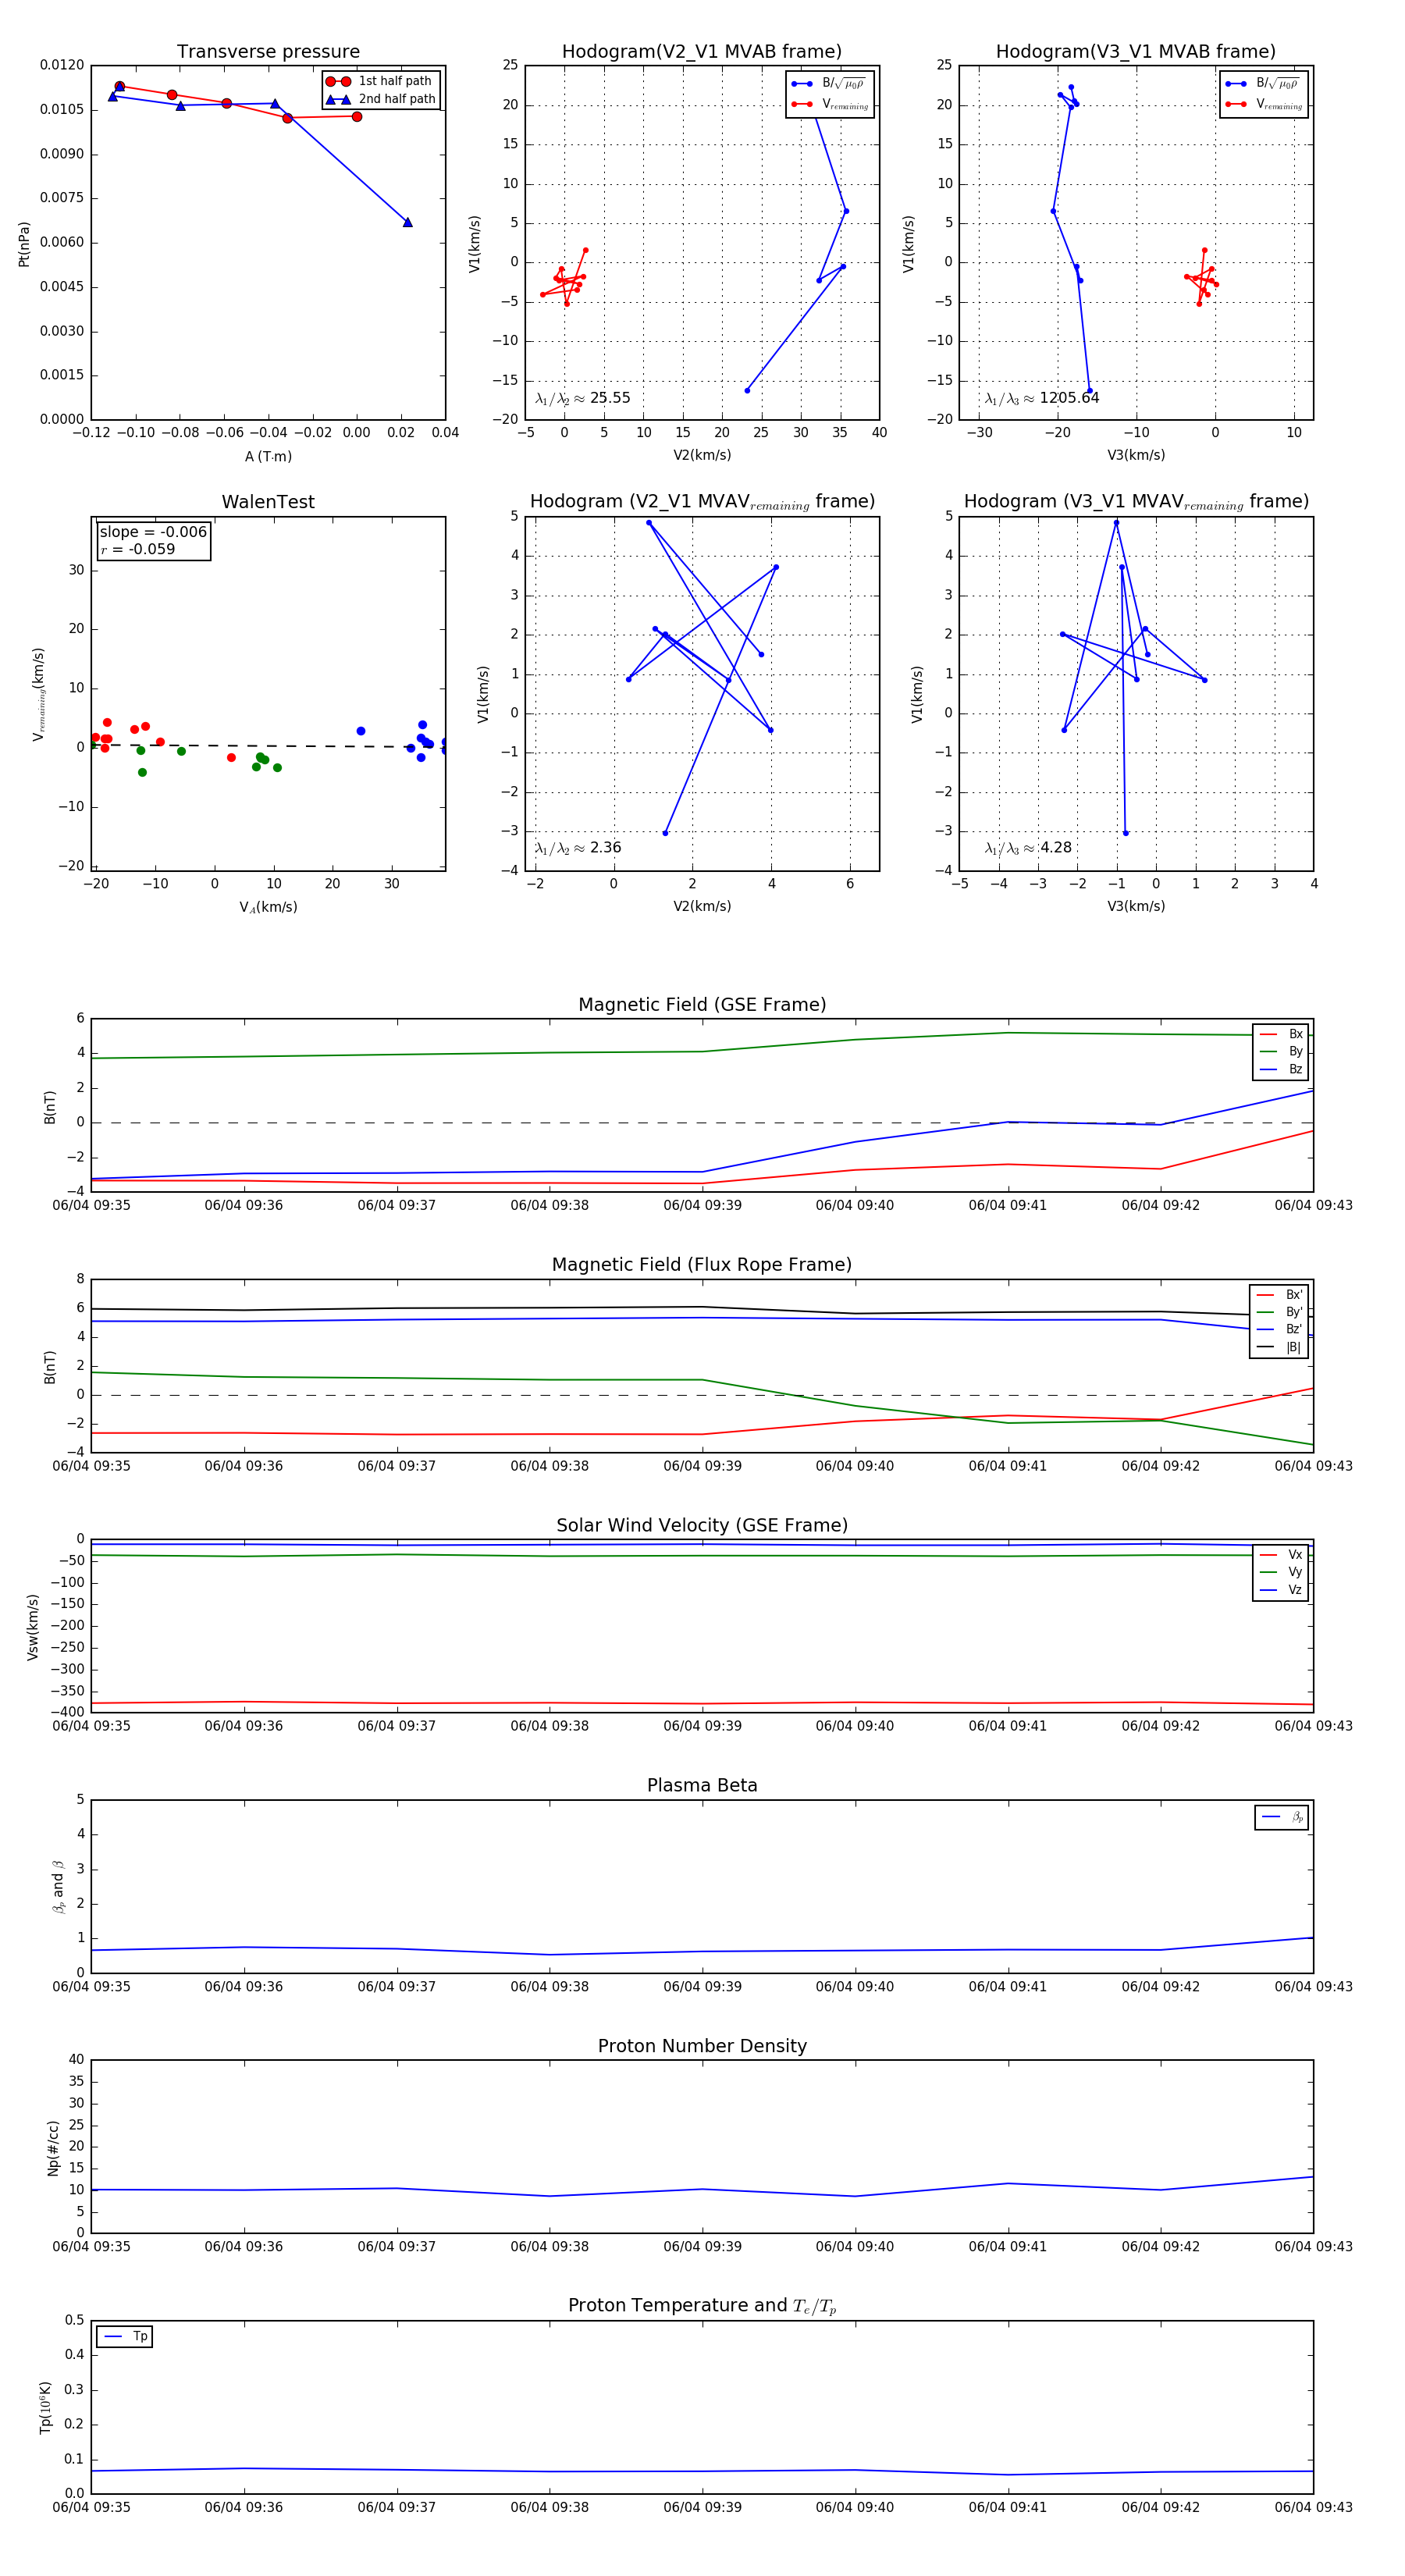Click '06/04 09:39' tick under Plasma Beta plot
Screen dimensions: 1405x2576
[x=702, y=1987]
